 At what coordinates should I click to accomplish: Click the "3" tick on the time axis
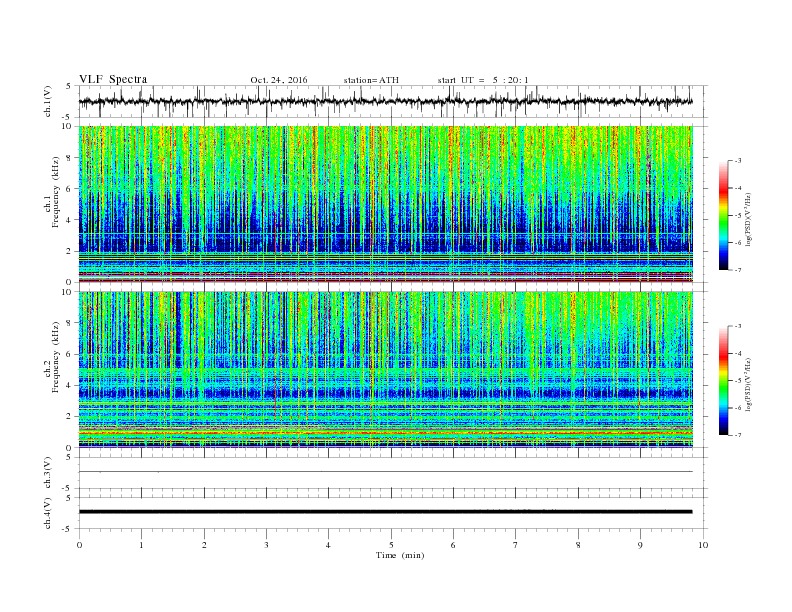click(266, 545)
